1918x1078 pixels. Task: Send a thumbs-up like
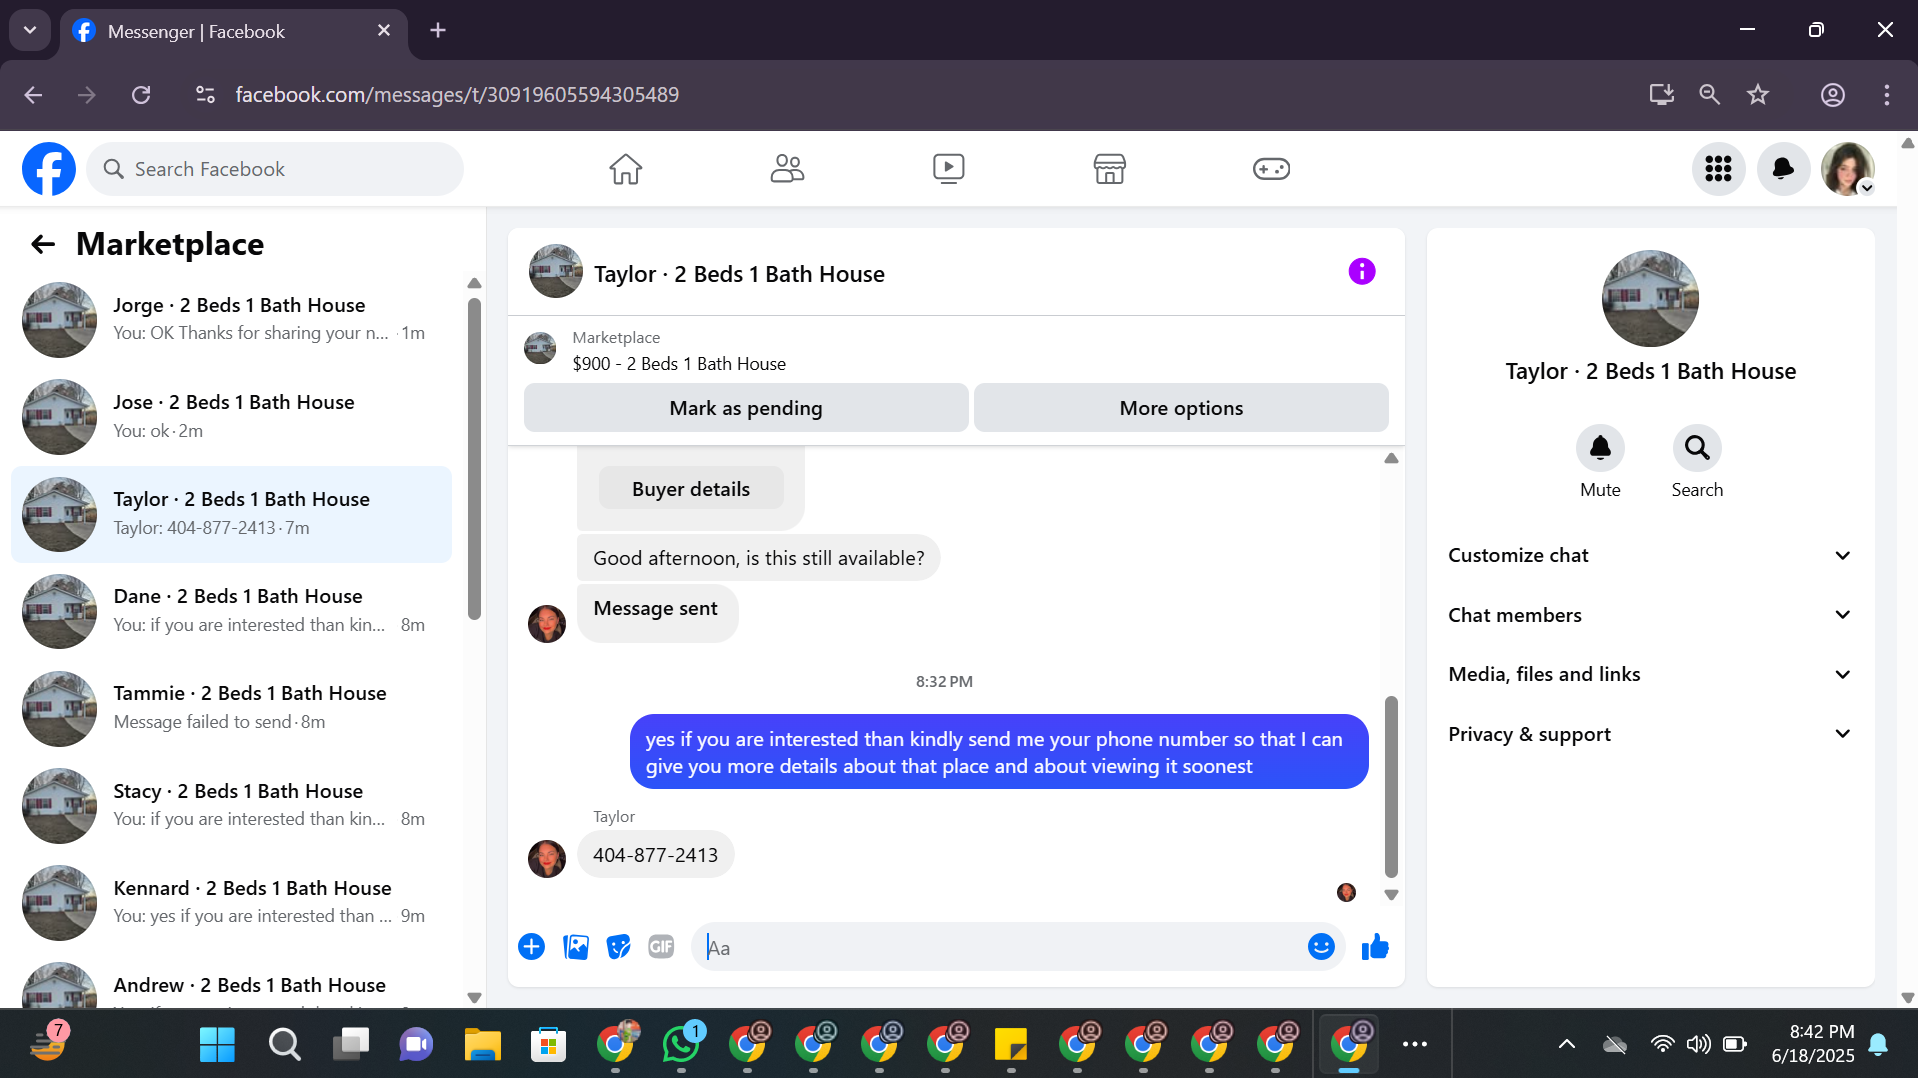[1375, 947]
